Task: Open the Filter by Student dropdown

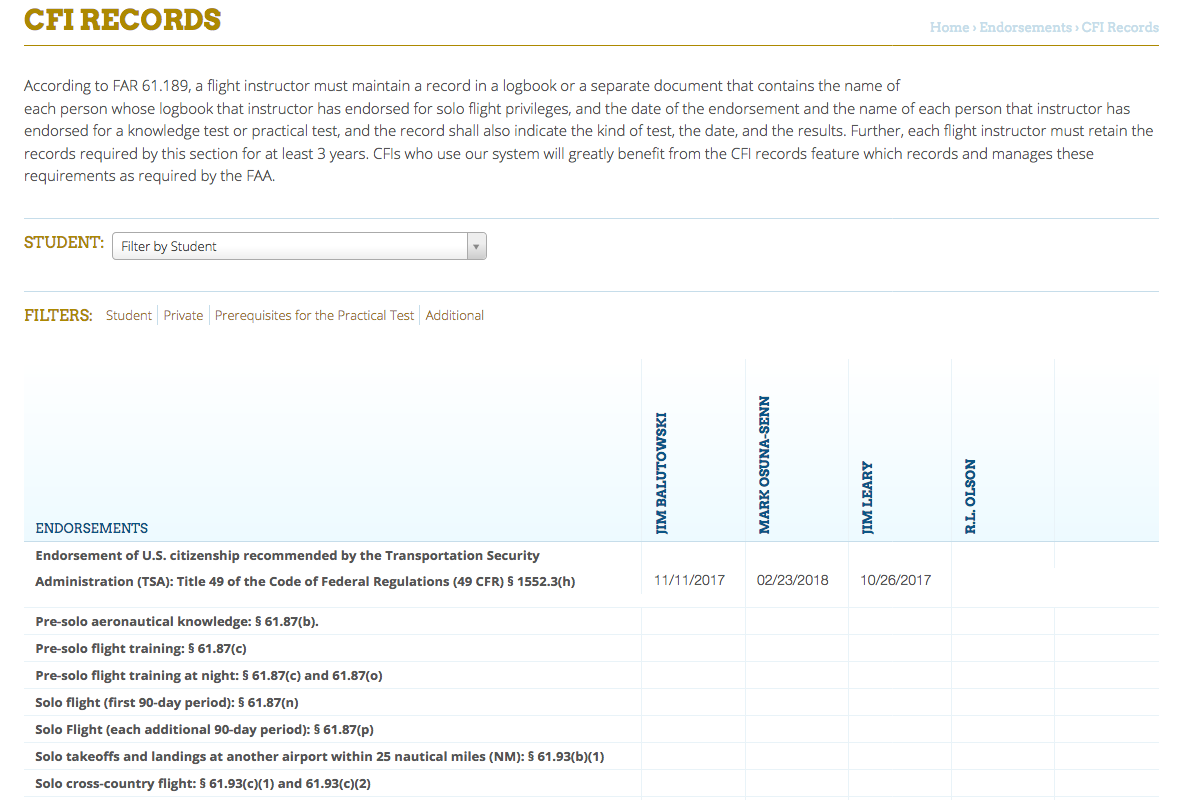Action: tap(290, 246)
